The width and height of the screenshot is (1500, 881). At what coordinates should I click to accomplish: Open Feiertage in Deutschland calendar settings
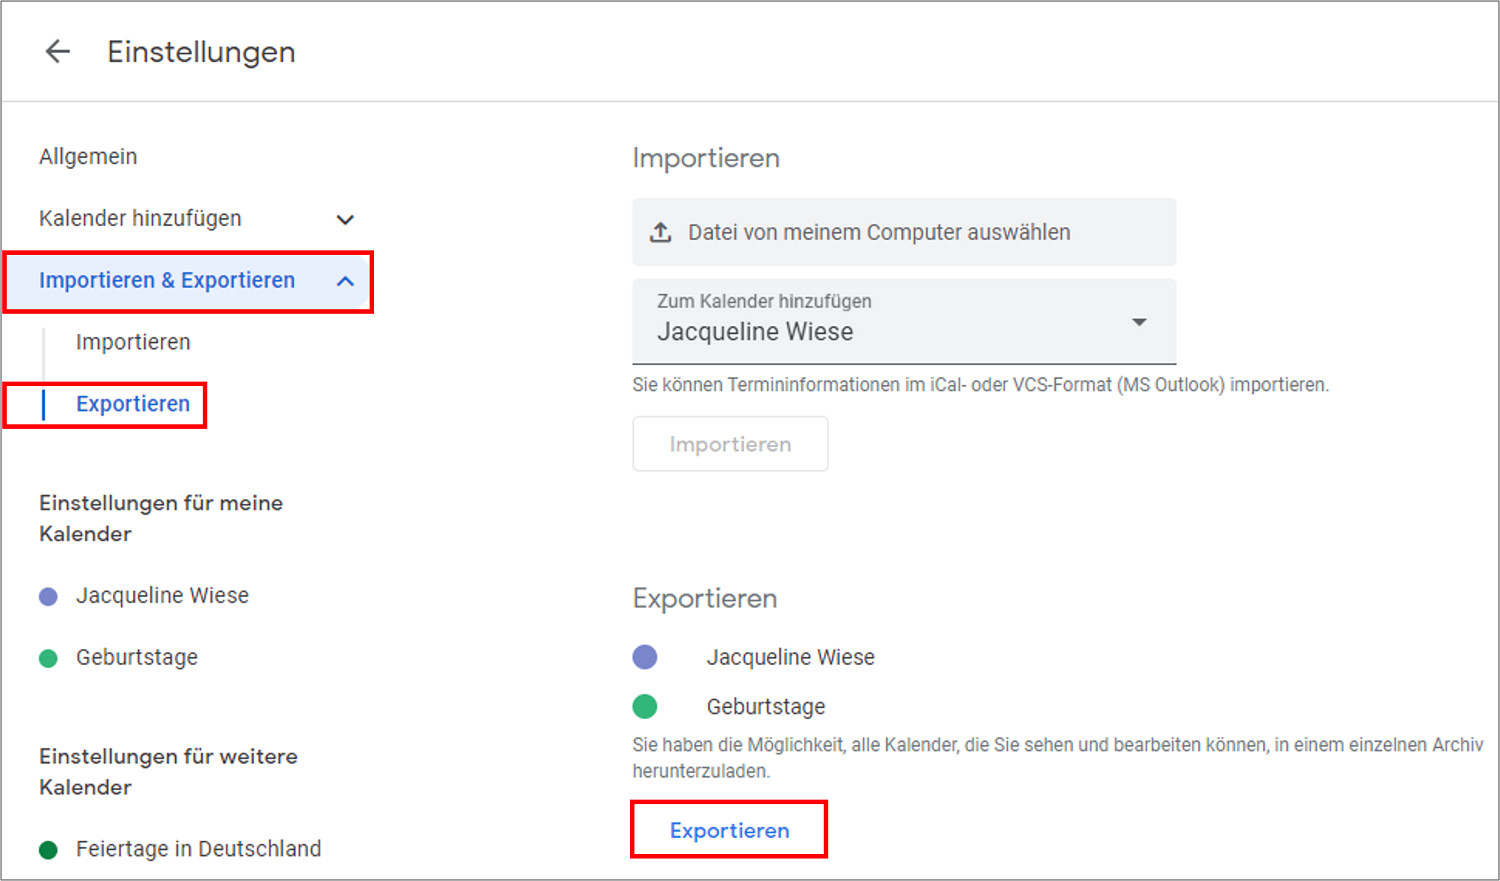click(199, 849)
